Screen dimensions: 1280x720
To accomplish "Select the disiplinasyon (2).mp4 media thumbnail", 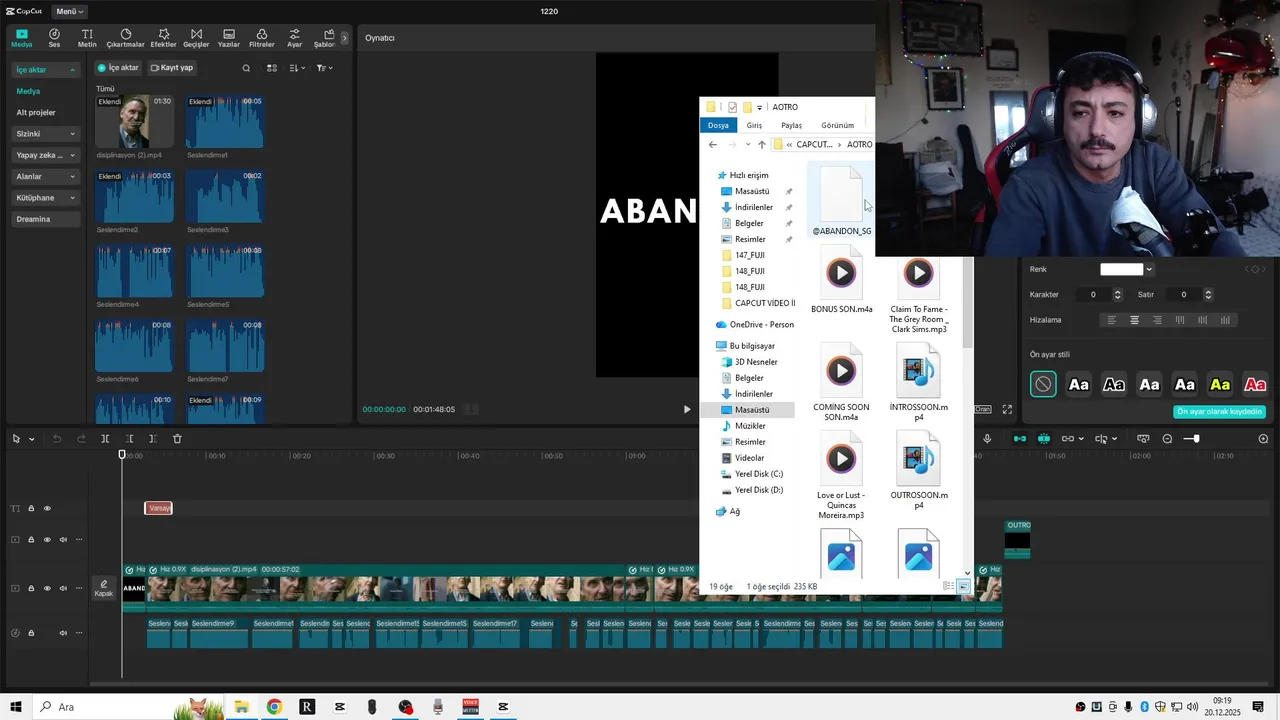I will tap(134, 122).
